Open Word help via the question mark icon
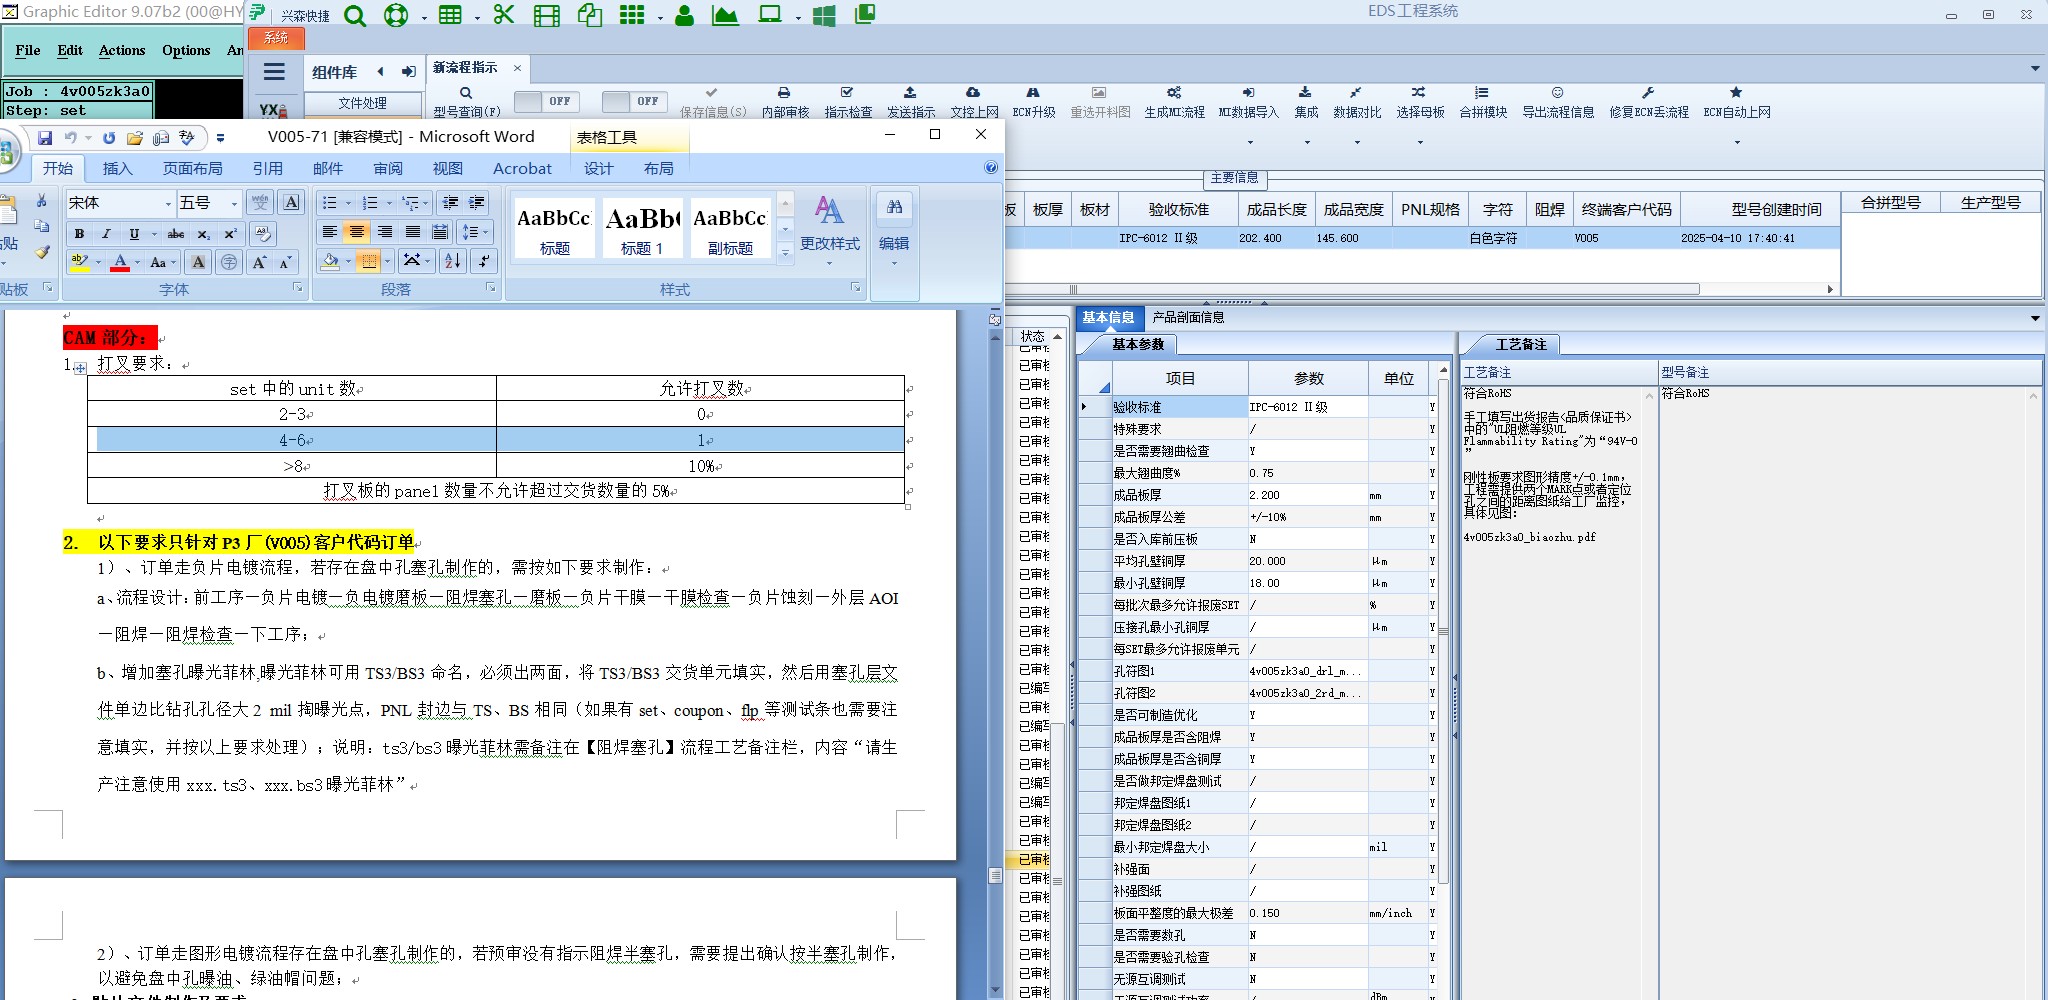This screenshot has height=1000, width=2048. (x=990, y=168)
